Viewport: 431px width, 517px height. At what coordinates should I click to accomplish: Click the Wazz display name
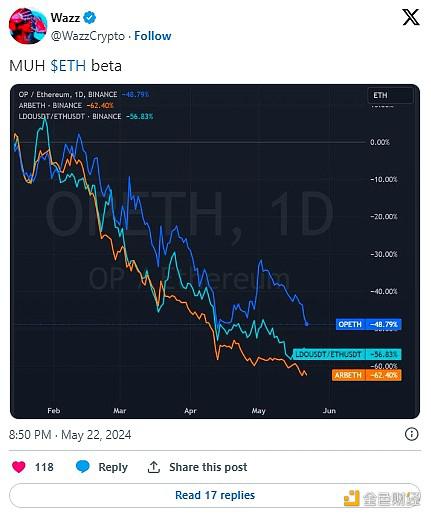click(x=65, y=17)
